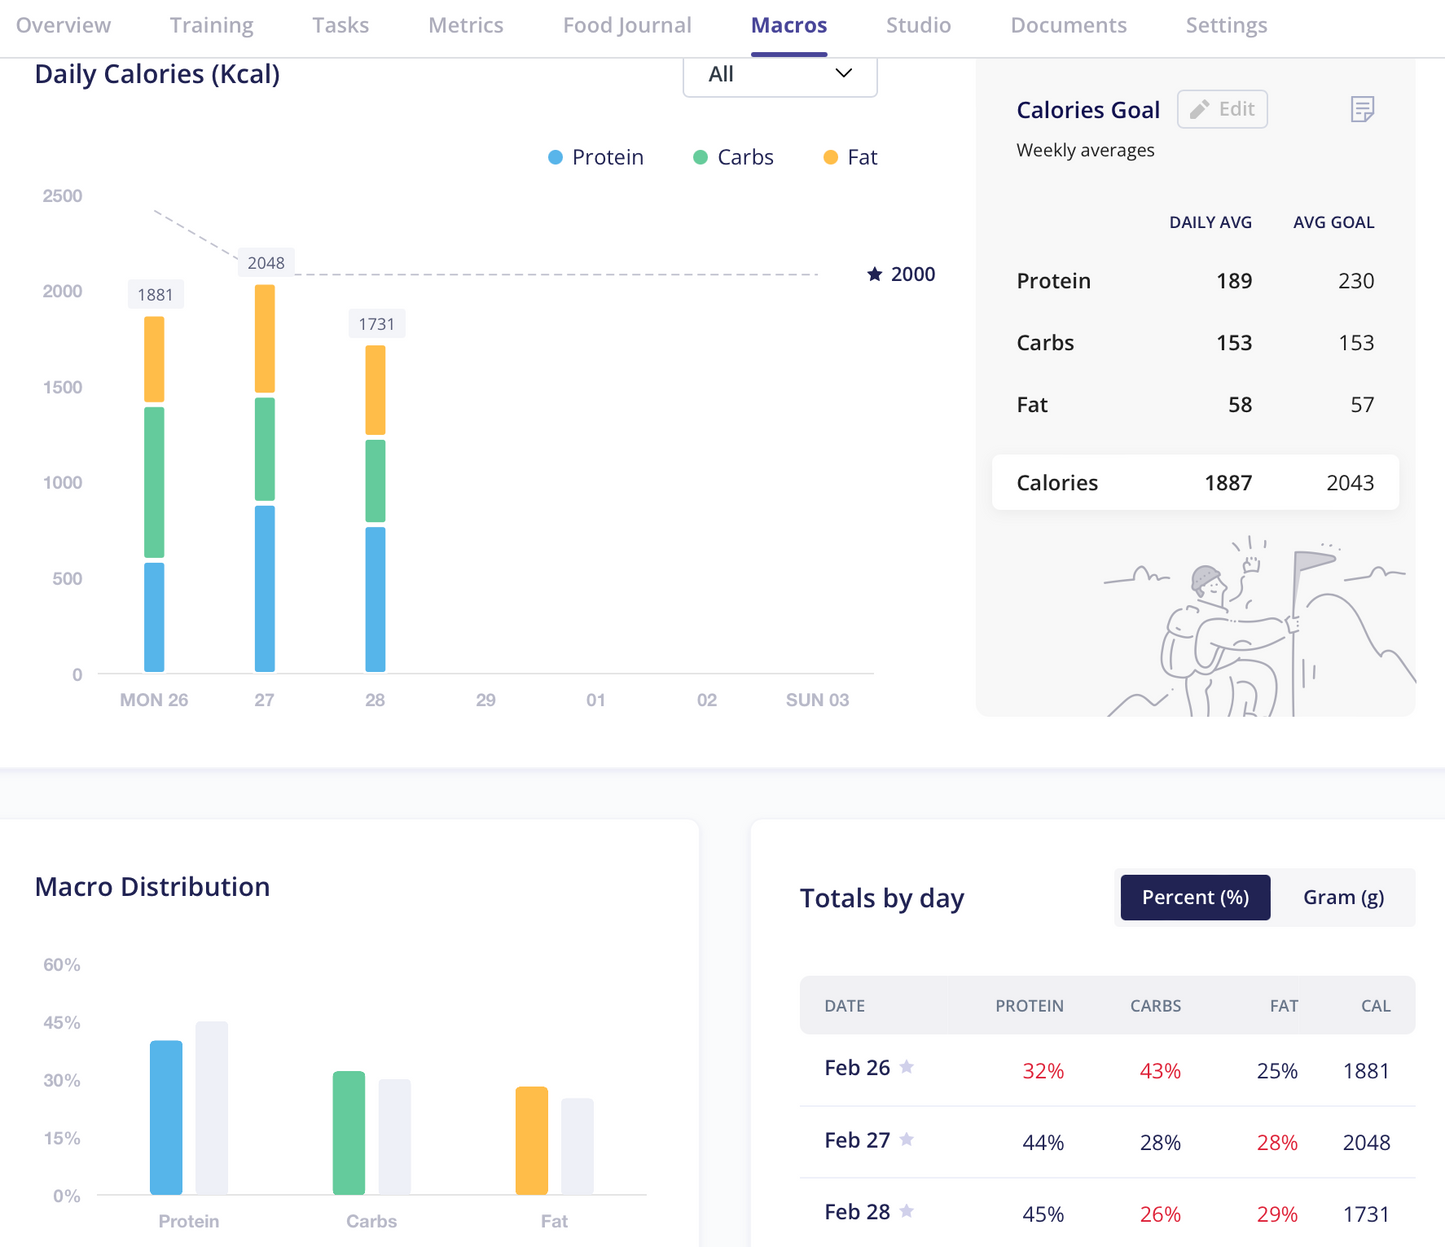Click the chevron arrow on All dropdown

[843, 73]
